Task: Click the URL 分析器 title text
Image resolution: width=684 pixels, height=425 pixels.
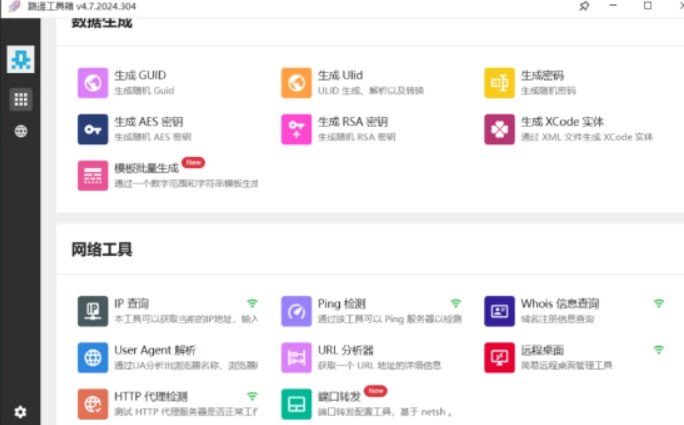Action: pos(345,350)
